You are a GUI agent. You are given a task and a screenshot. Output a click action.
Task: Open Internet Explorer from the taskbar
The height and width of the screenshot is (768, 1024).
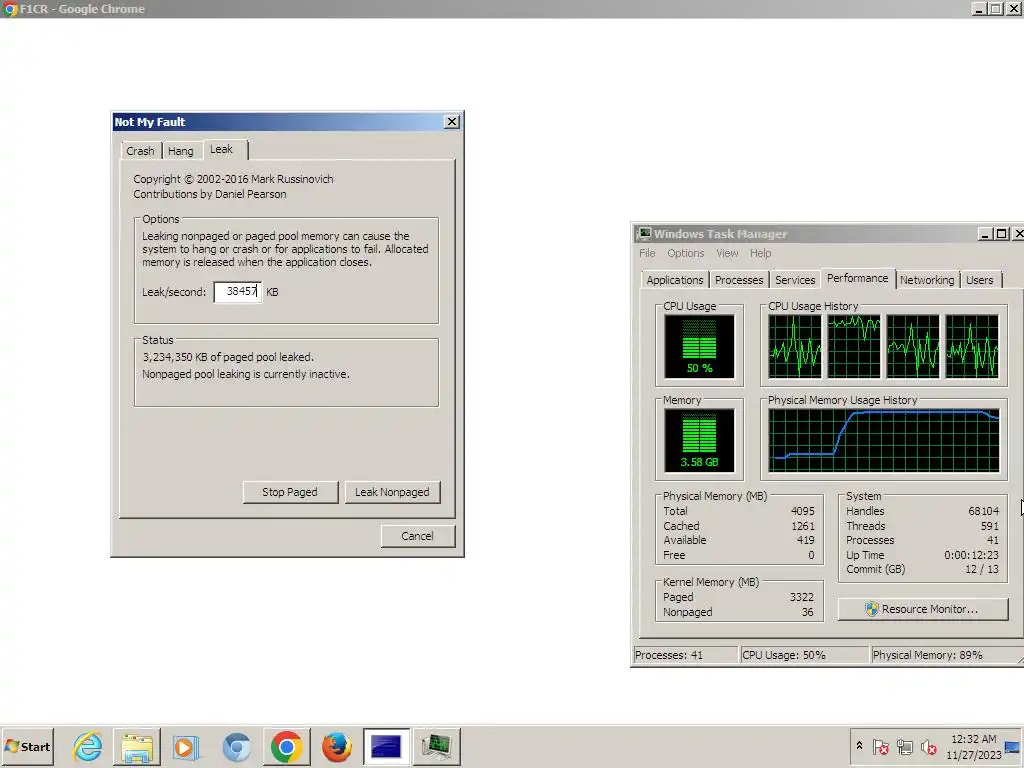pyautogui.click(x=88, y=746)
